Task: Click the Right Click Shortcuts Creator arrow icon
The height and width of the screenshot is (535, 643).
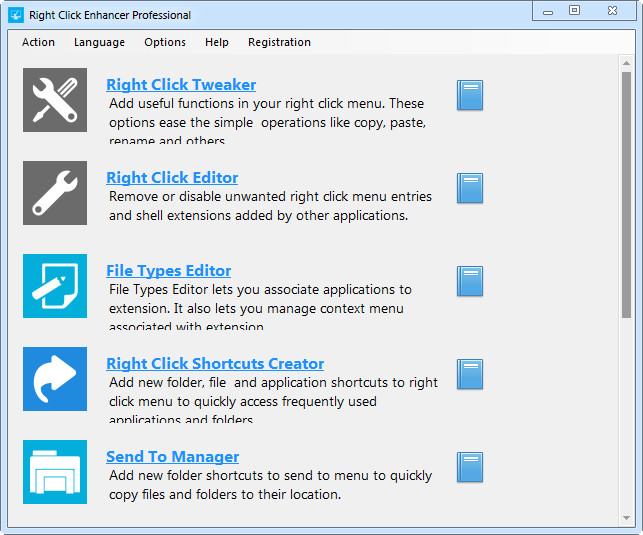Action: (55, 379)
